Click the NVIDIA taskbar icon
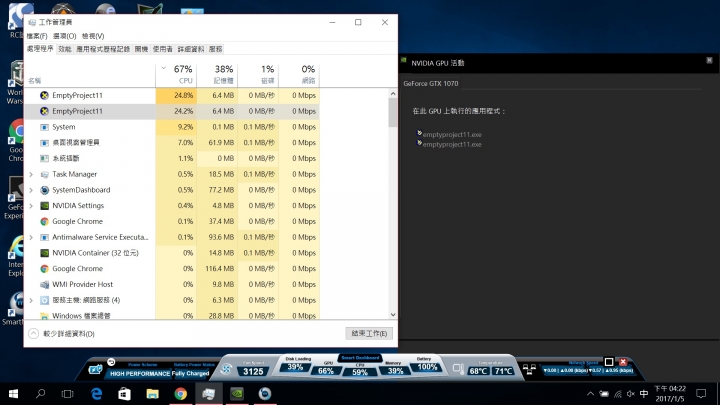This screenshot has width=720, height=405. 237,394
